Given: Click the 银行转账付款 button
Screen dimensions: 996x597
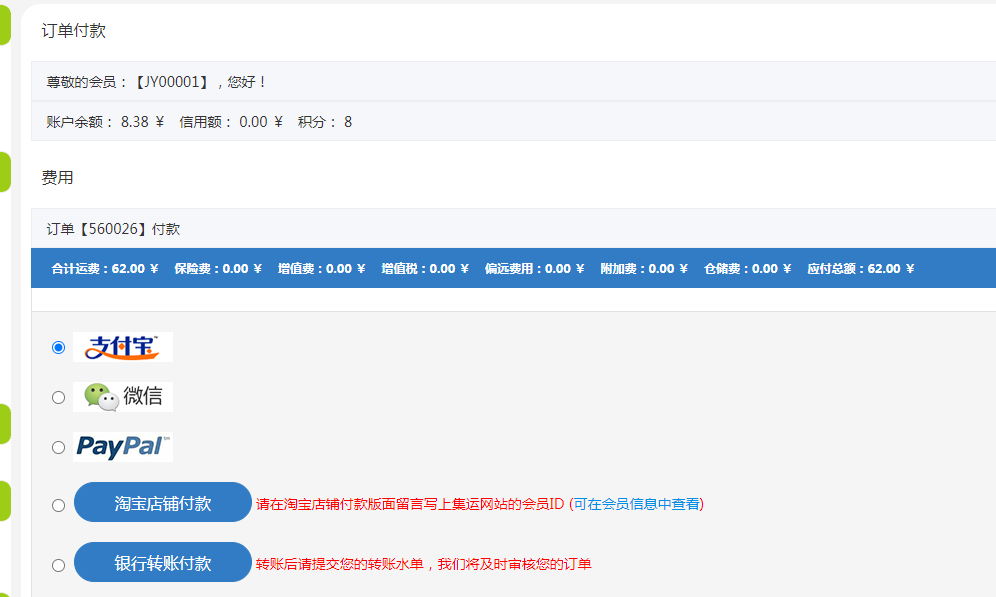Looking at the screenshot, I should tap(163, 562).
